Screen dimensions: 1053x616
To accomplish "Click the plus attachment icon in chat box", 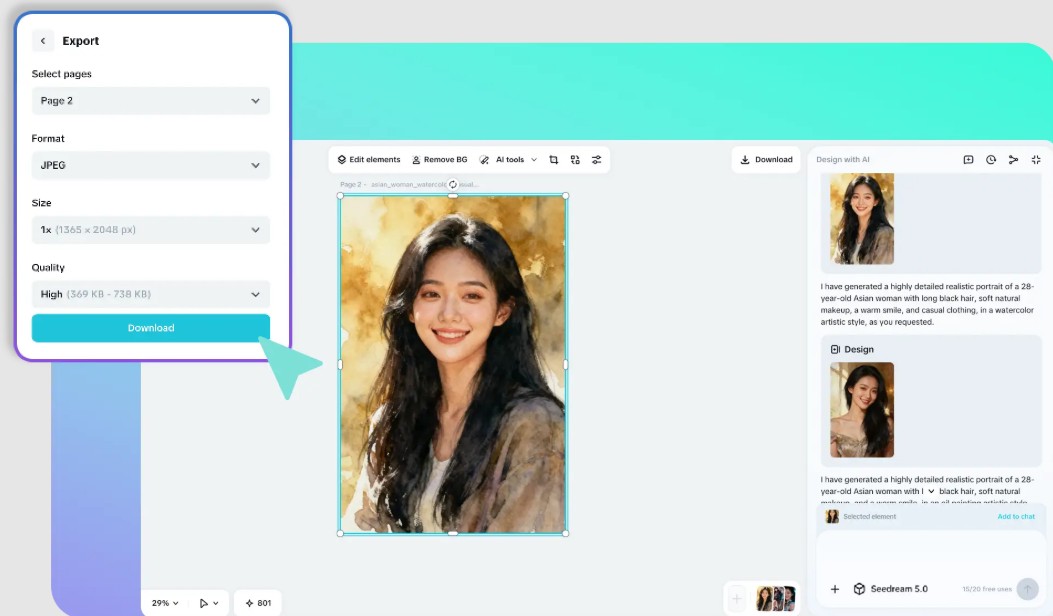I will pyautogui.click(x=835, y=589).
